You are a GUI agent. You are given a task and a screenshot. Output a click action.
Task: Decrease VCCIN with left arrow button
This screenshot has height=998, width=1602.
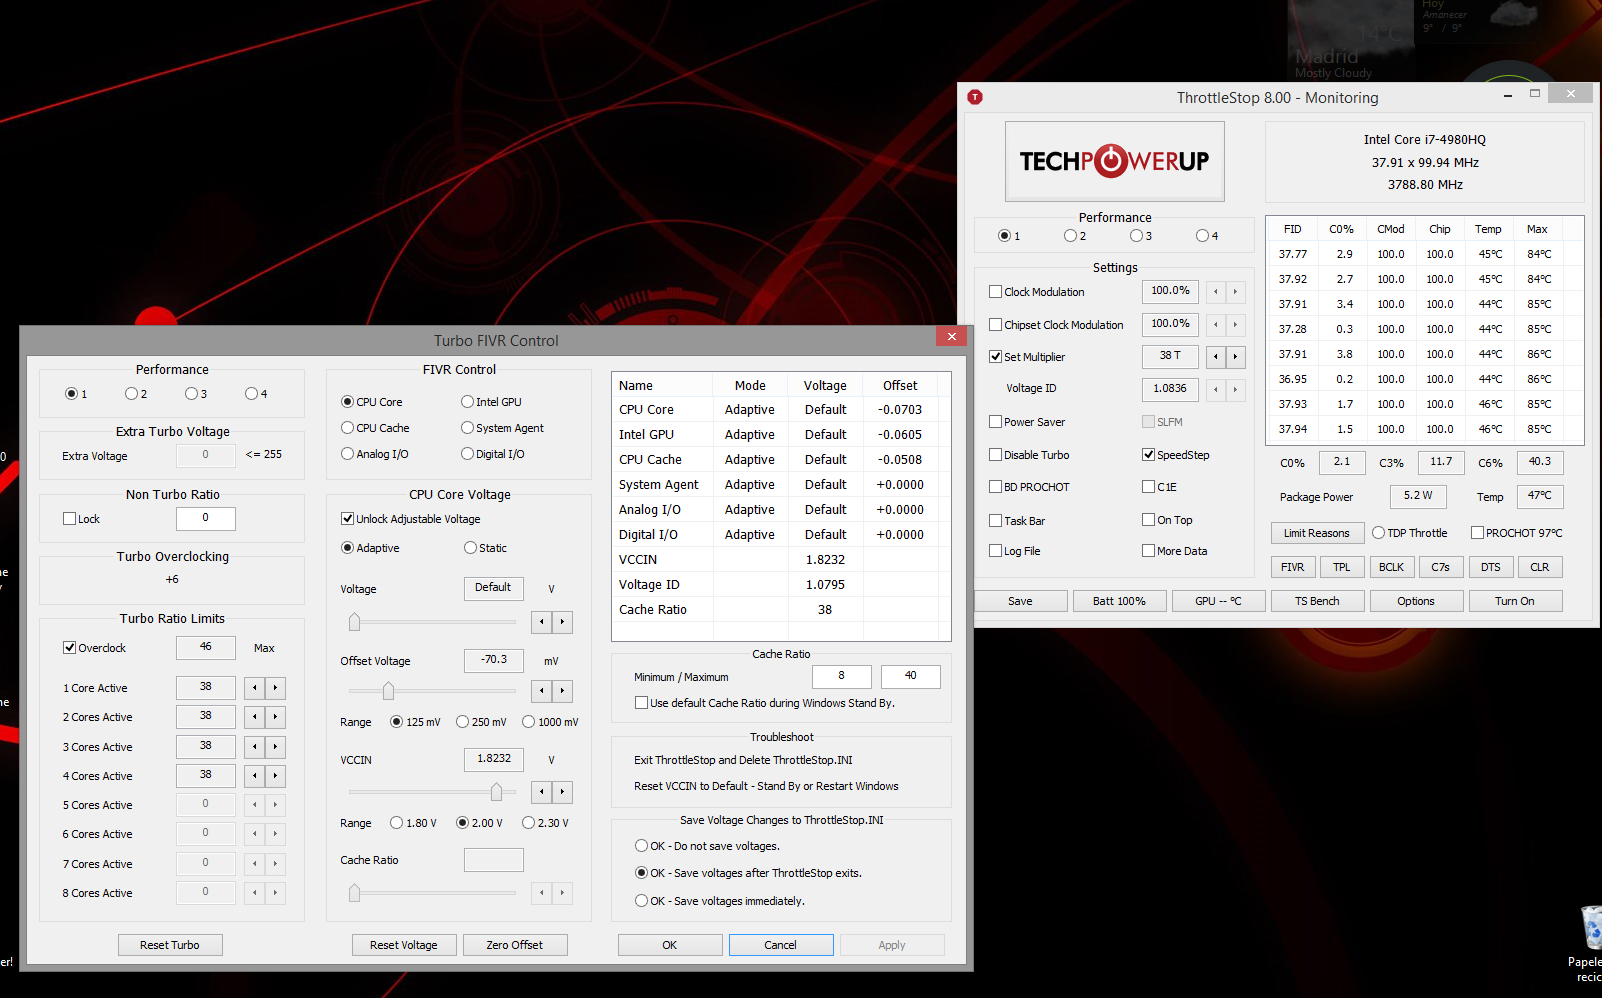542,792
